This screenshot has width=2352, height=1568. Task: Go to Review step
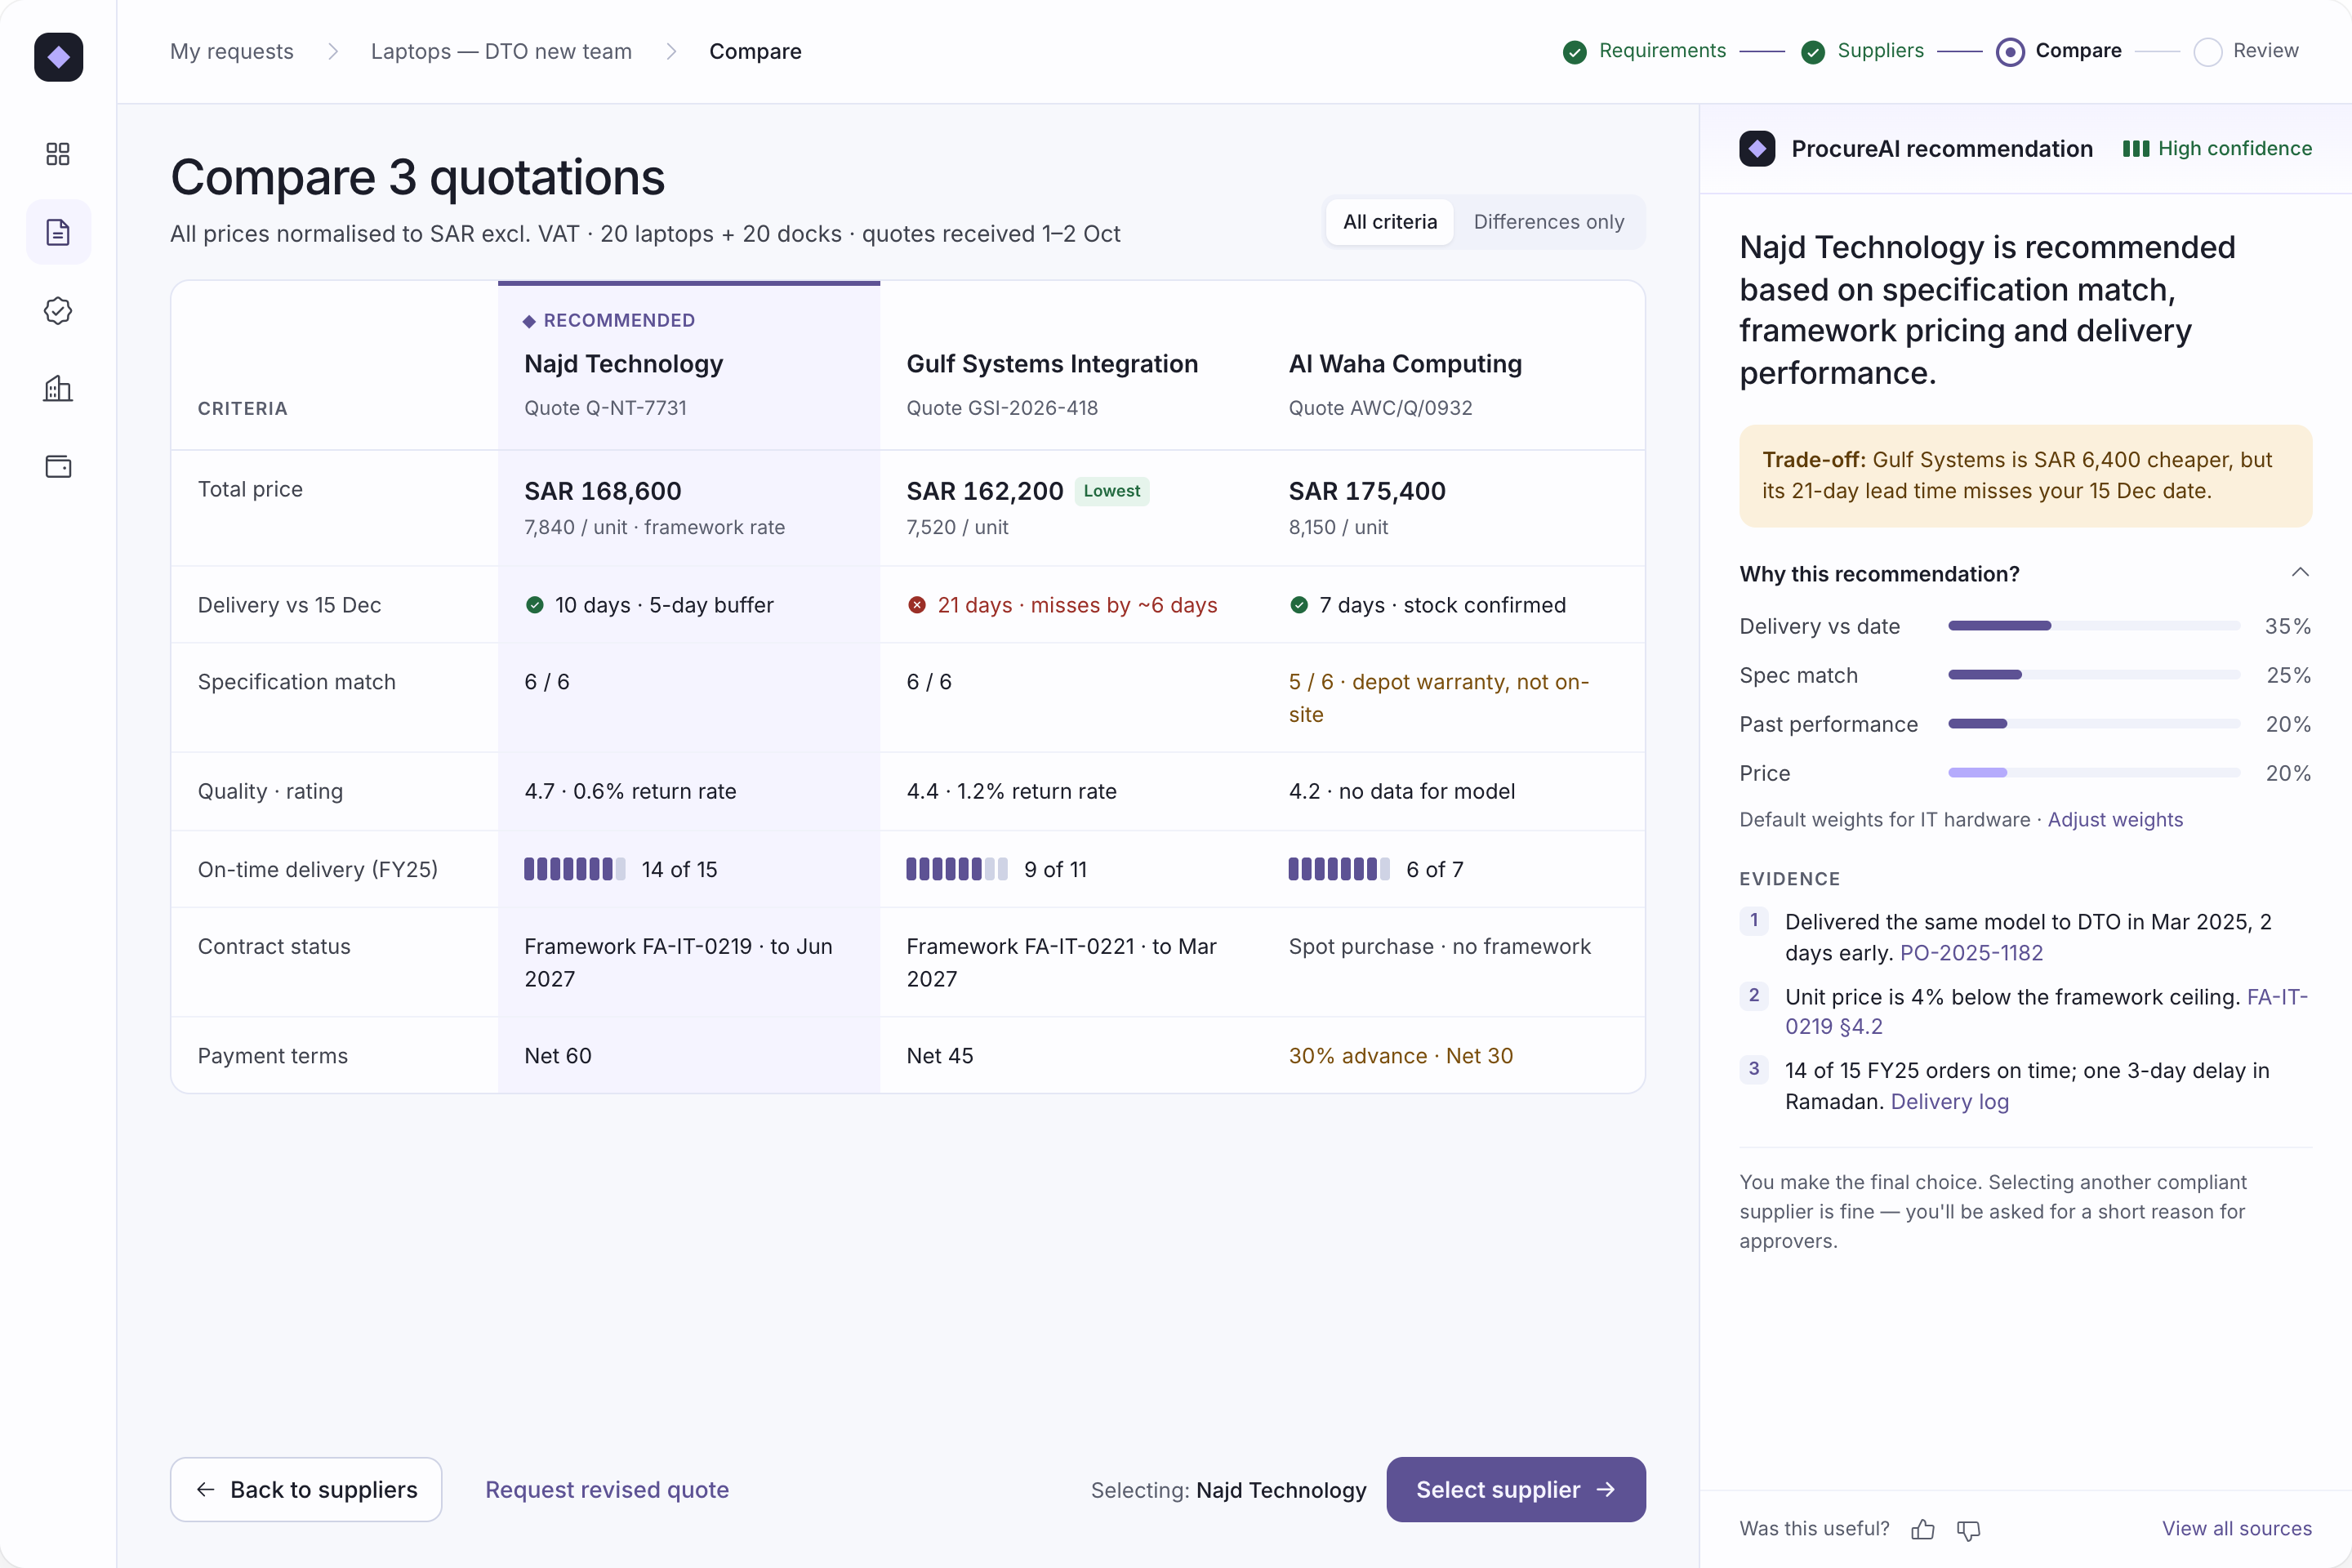[x=2265, y=51]
